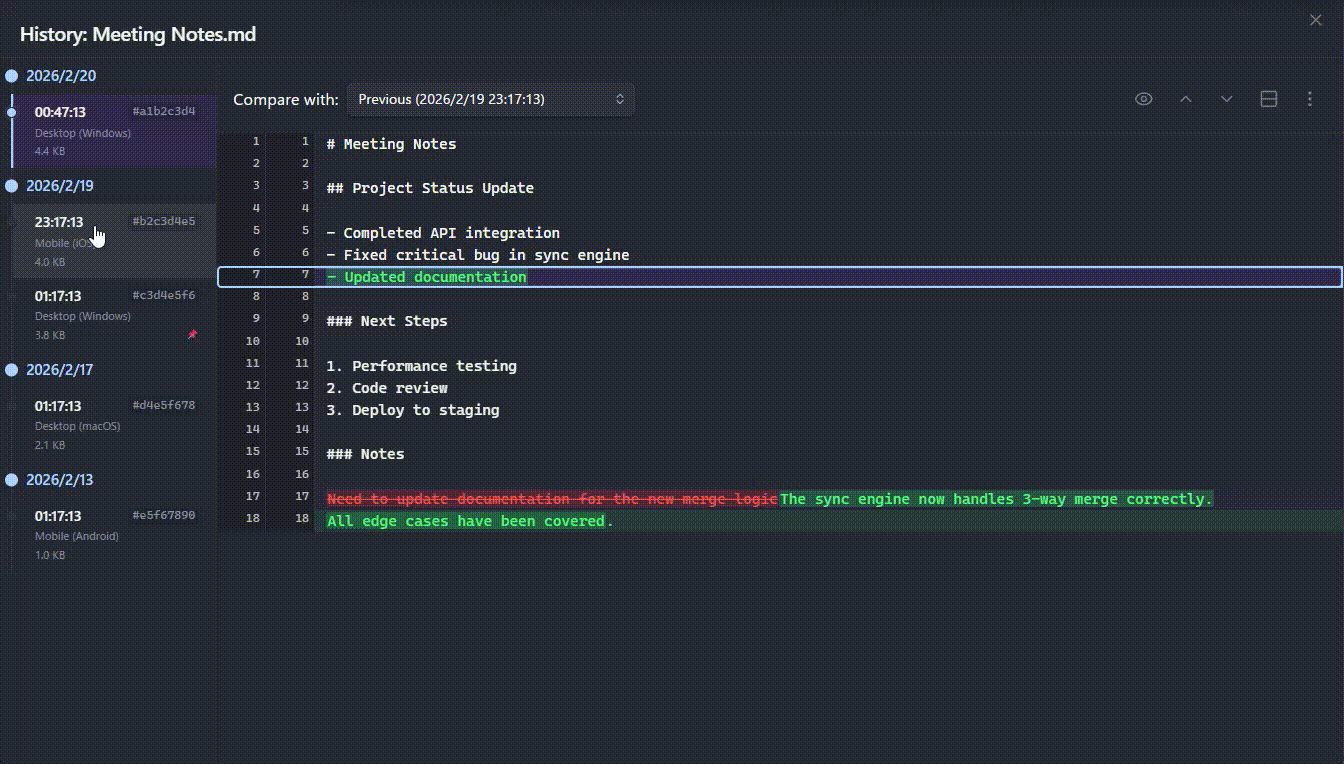1344x764 pixels.
Task: Click the hash label #a1b2c3d4
Action: (164, 112)
